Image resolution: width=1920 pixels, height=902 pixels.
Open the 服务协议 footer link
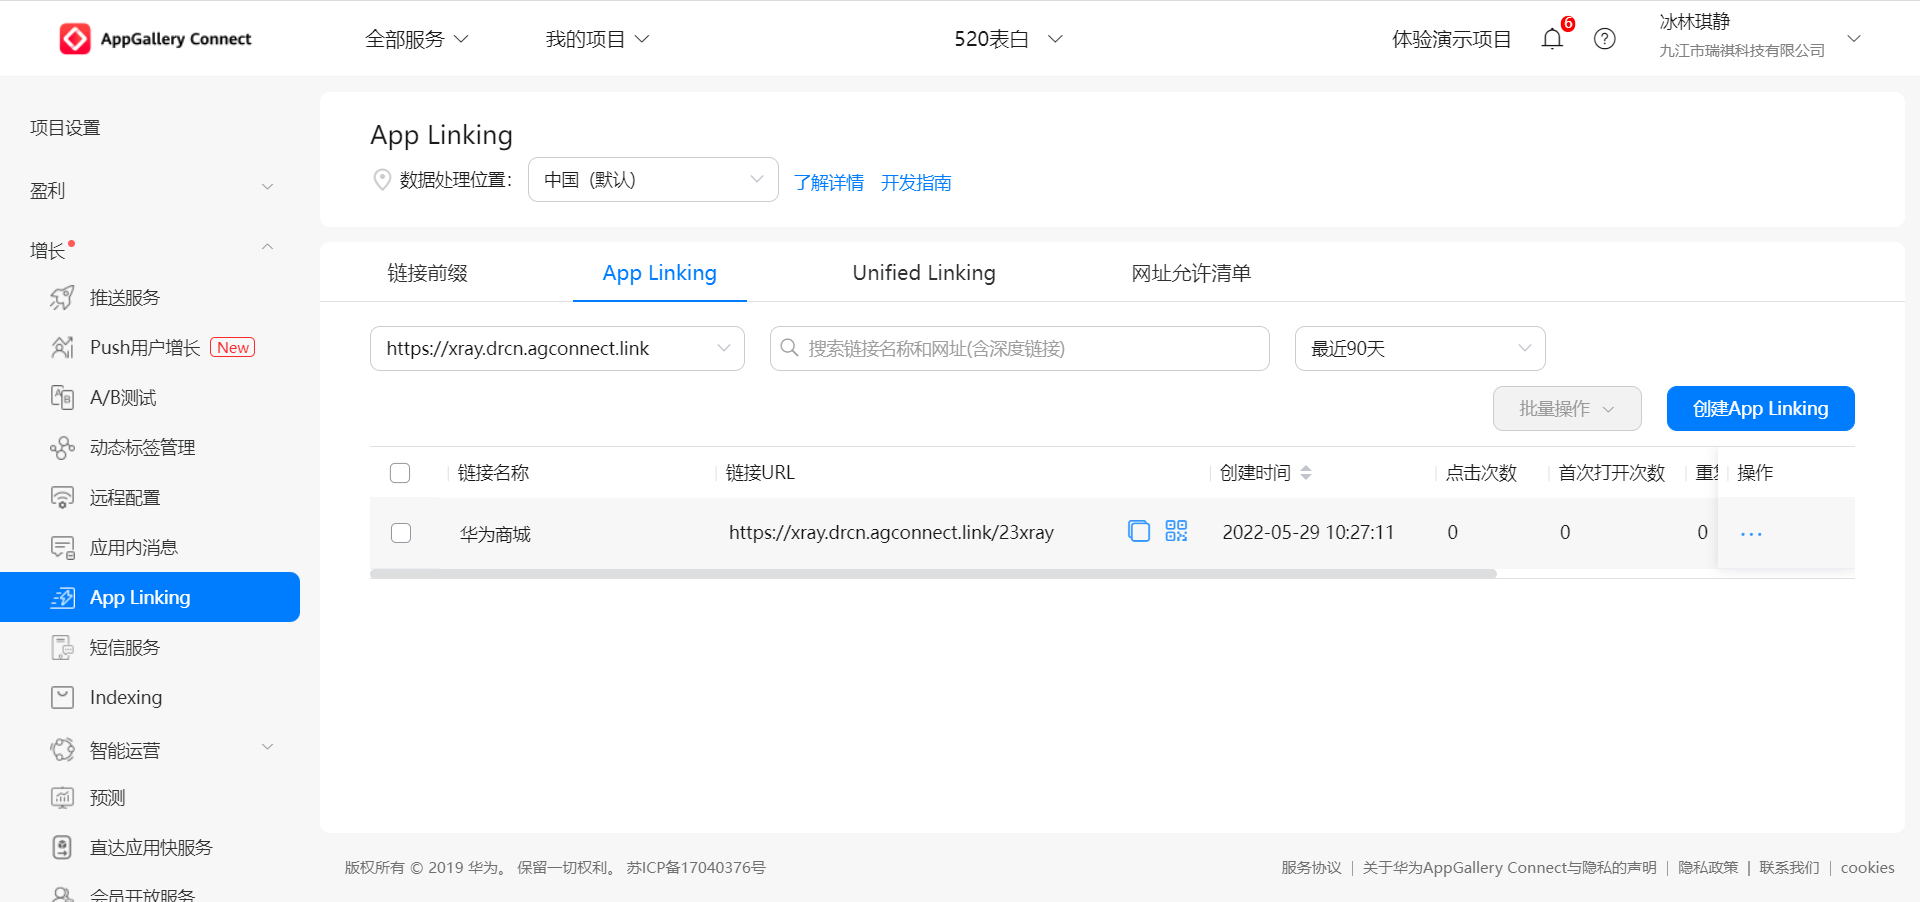(x=1312, y=868)
